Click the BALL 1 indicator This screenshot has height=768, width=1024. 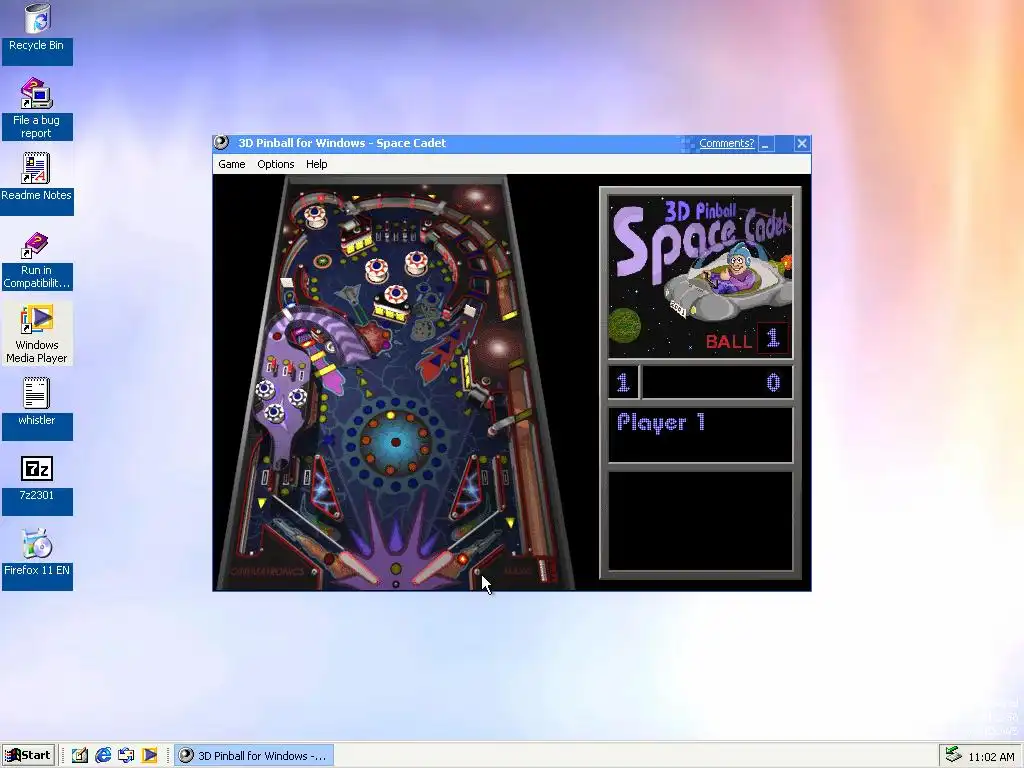[x=746, y=340]
